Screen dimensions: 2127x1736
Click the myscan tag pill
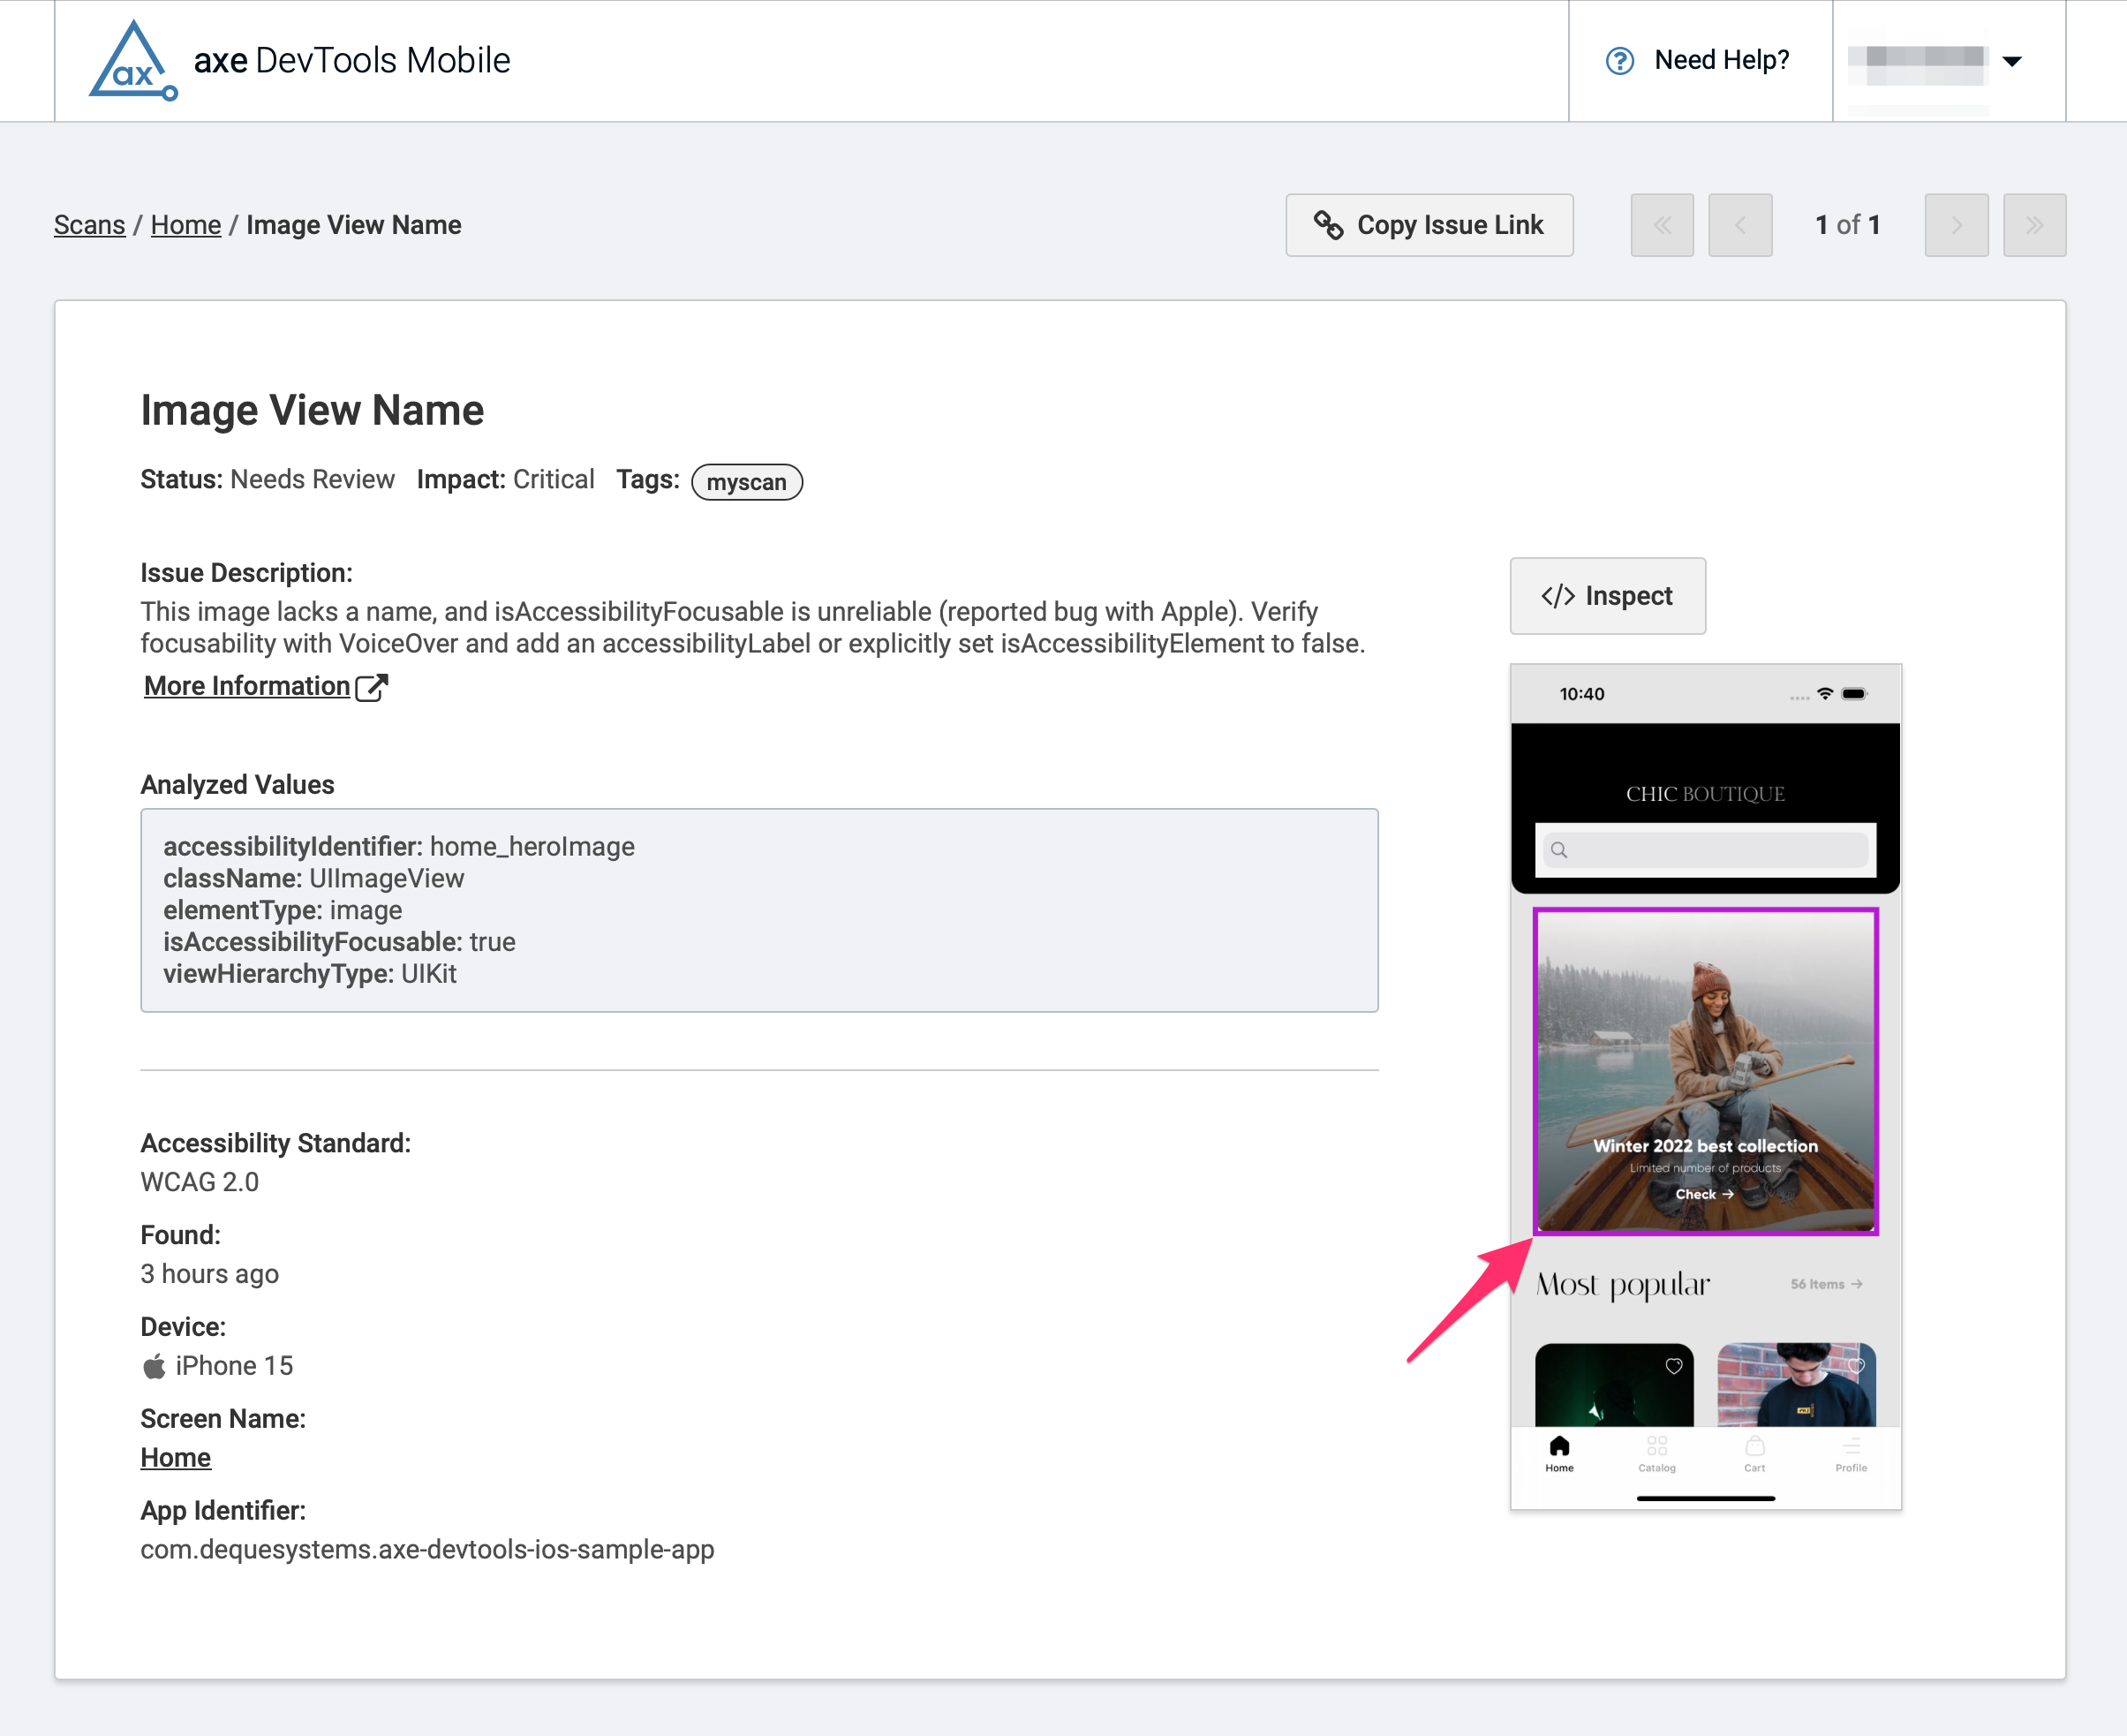pos(746,481)
